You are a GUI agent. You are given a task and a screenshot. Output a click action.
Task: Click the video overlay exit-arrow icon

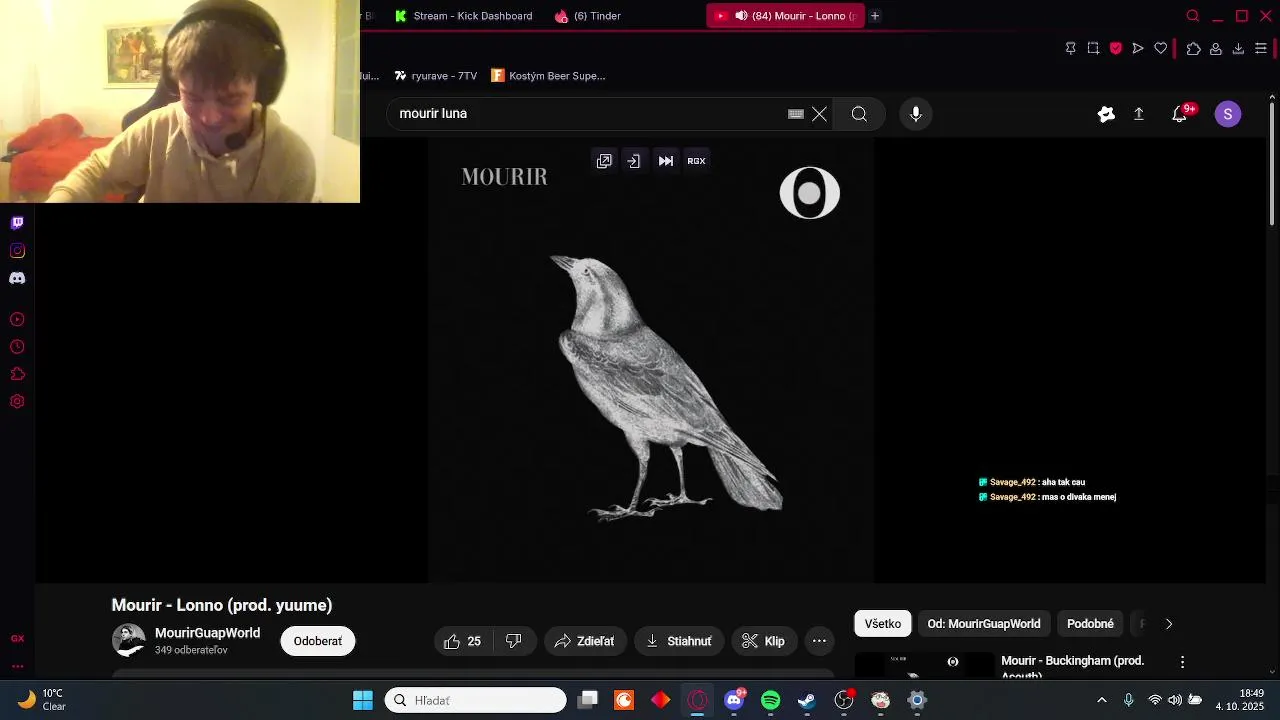[x=634, y=161]
